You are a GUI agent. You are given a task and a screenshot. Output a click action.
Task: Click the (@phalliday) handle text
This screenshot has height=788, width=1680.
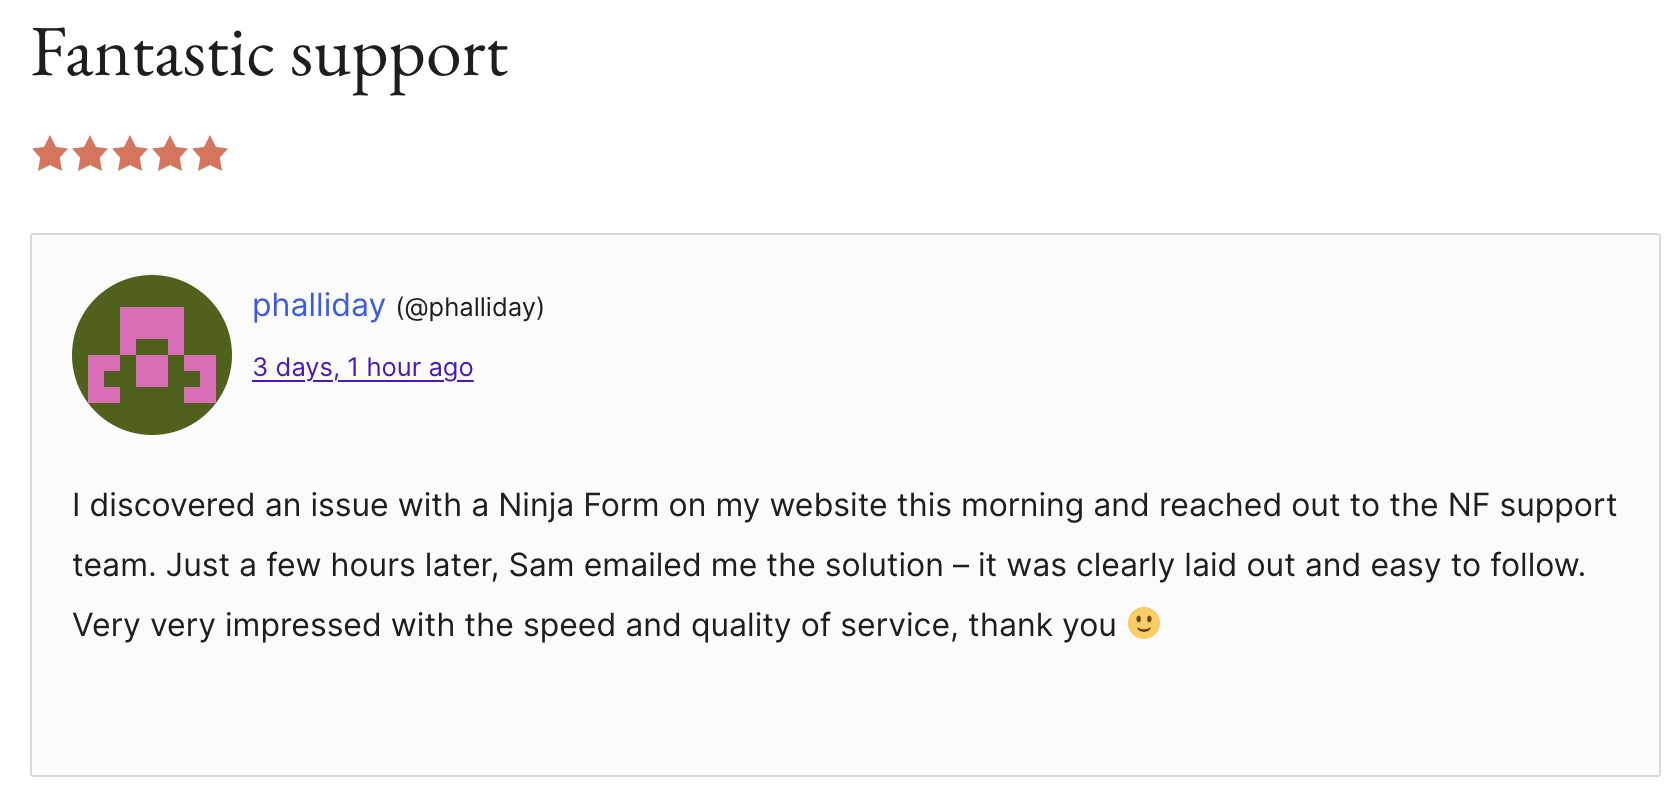pyautogui.click(x=470, y=308)
